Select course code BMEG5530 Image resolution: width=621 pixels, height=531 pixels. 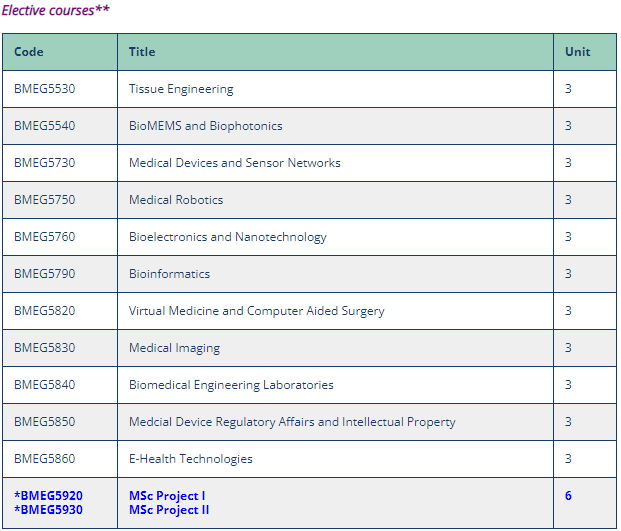44,89
